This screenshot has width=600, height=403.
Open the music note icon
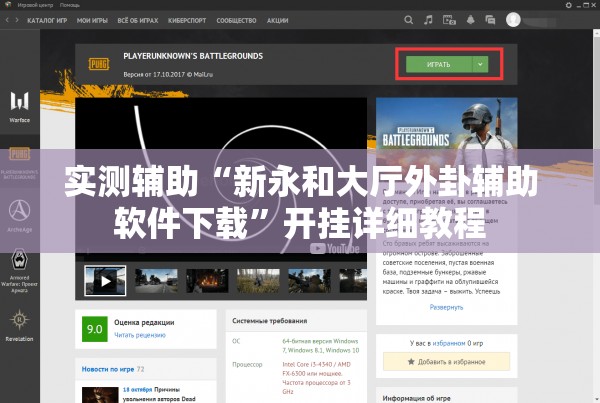point(428,20)
